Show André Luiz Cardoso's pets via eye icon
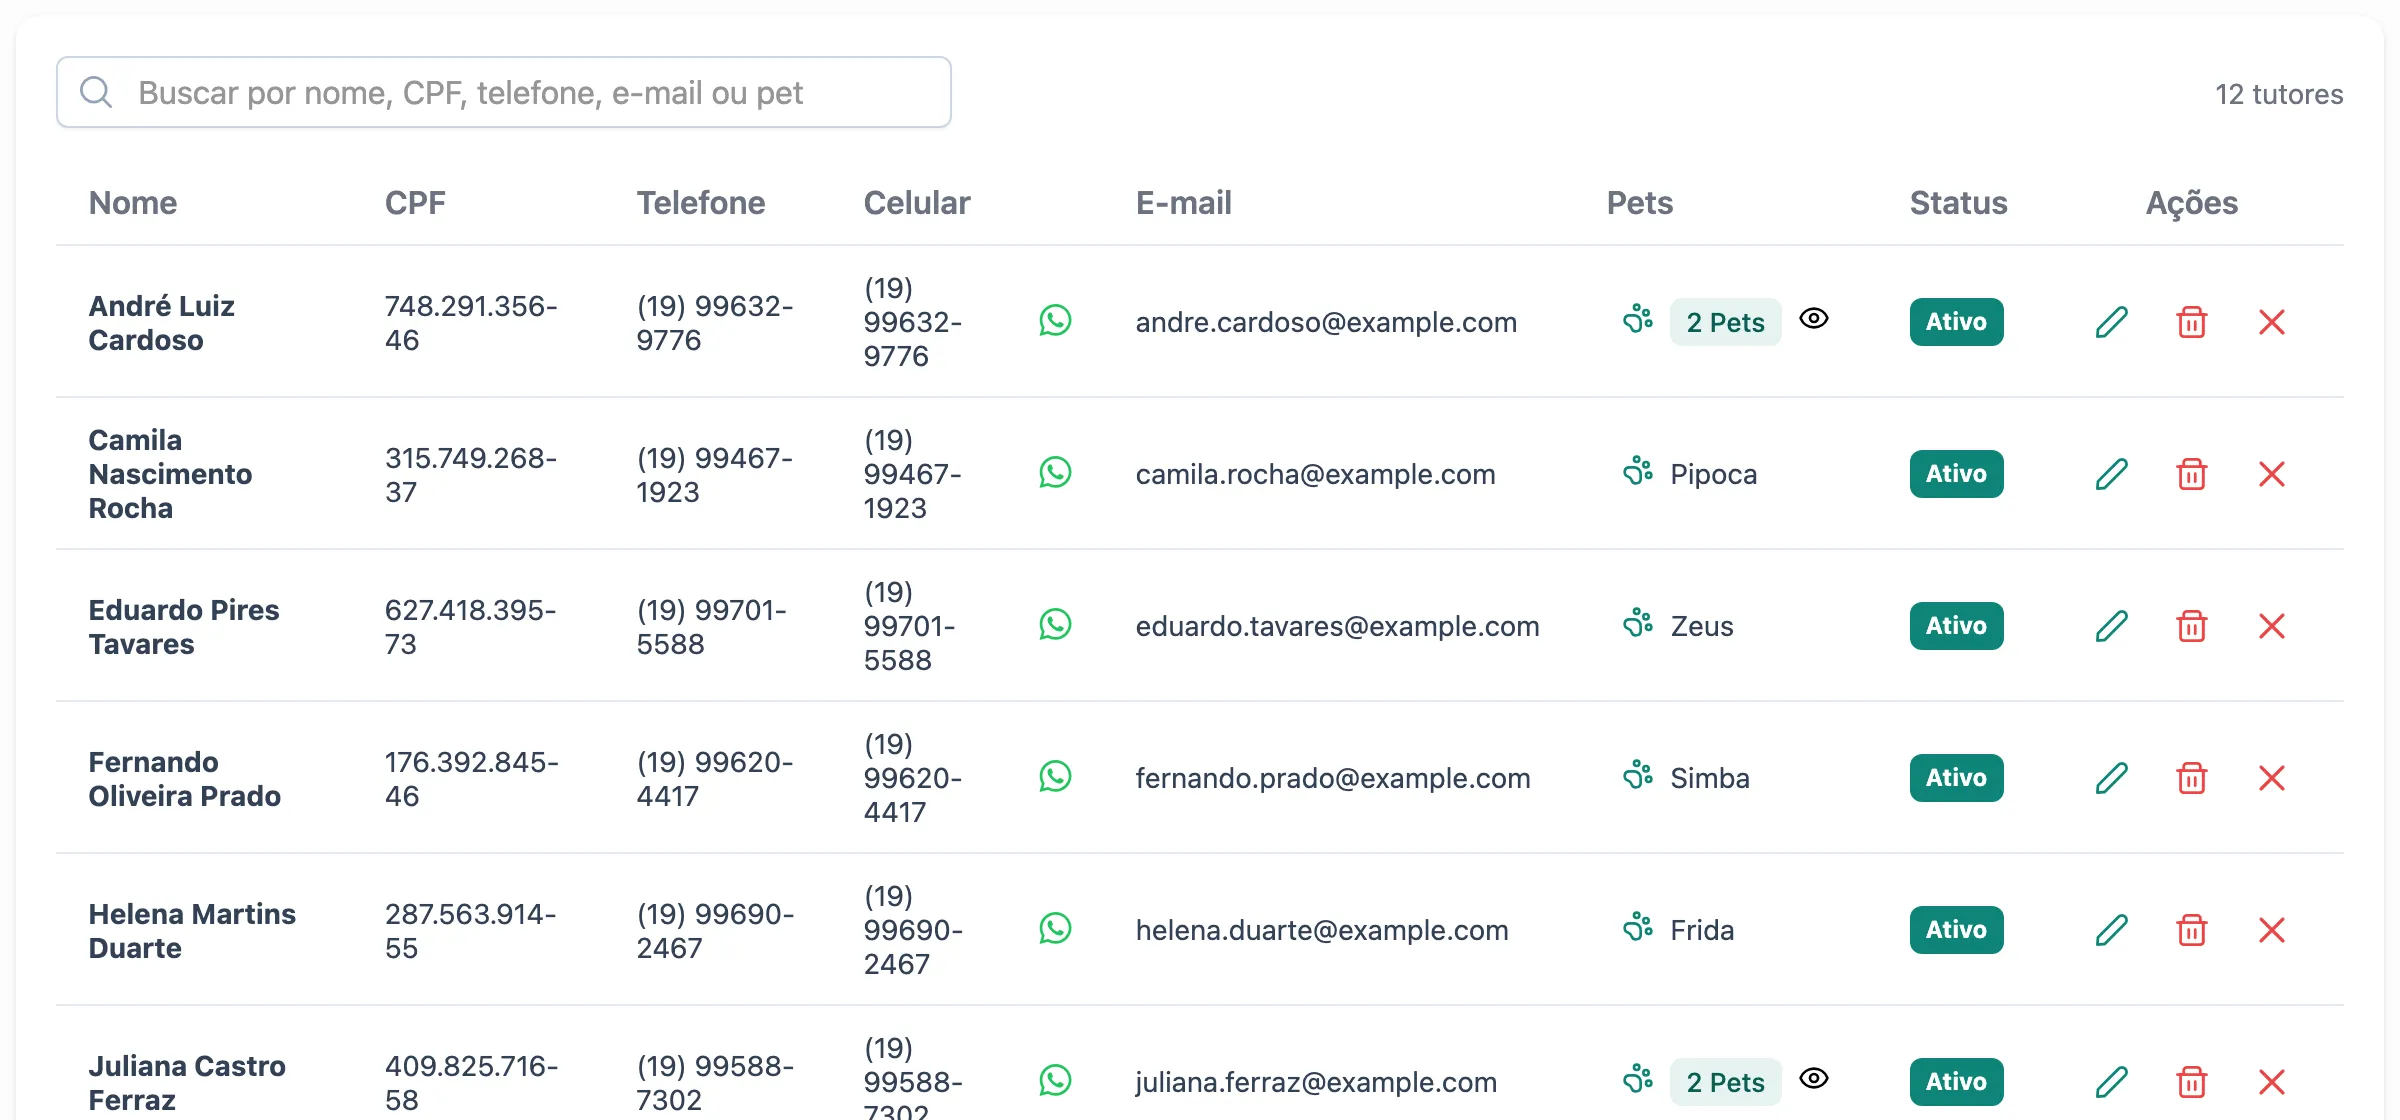 1814,318
